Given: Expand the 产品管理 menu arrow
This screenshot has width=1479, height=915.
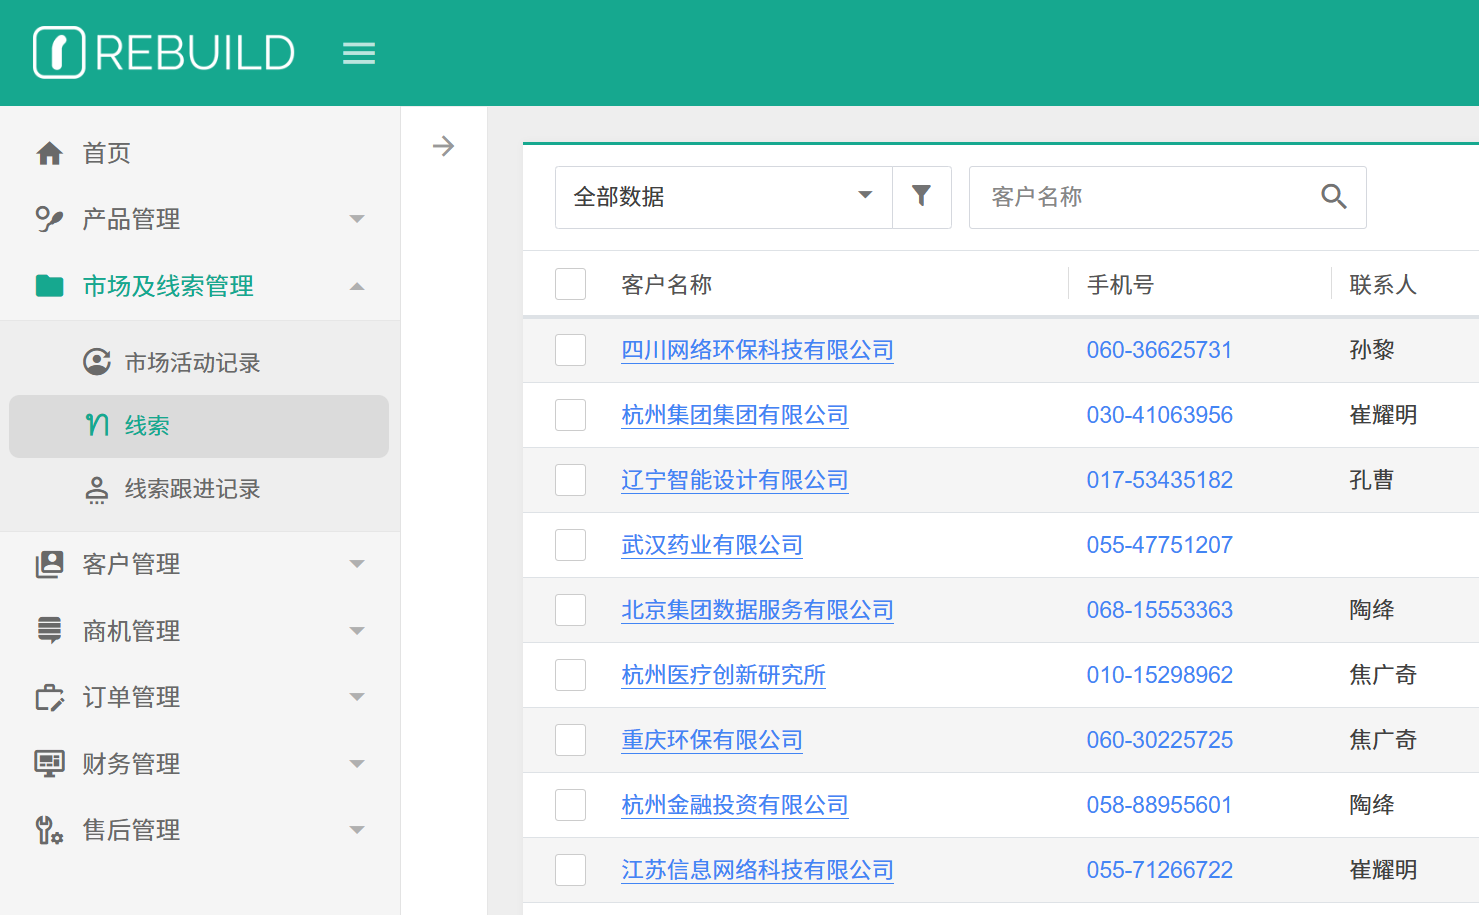Looking at the screenshot, I should point(357,219).
